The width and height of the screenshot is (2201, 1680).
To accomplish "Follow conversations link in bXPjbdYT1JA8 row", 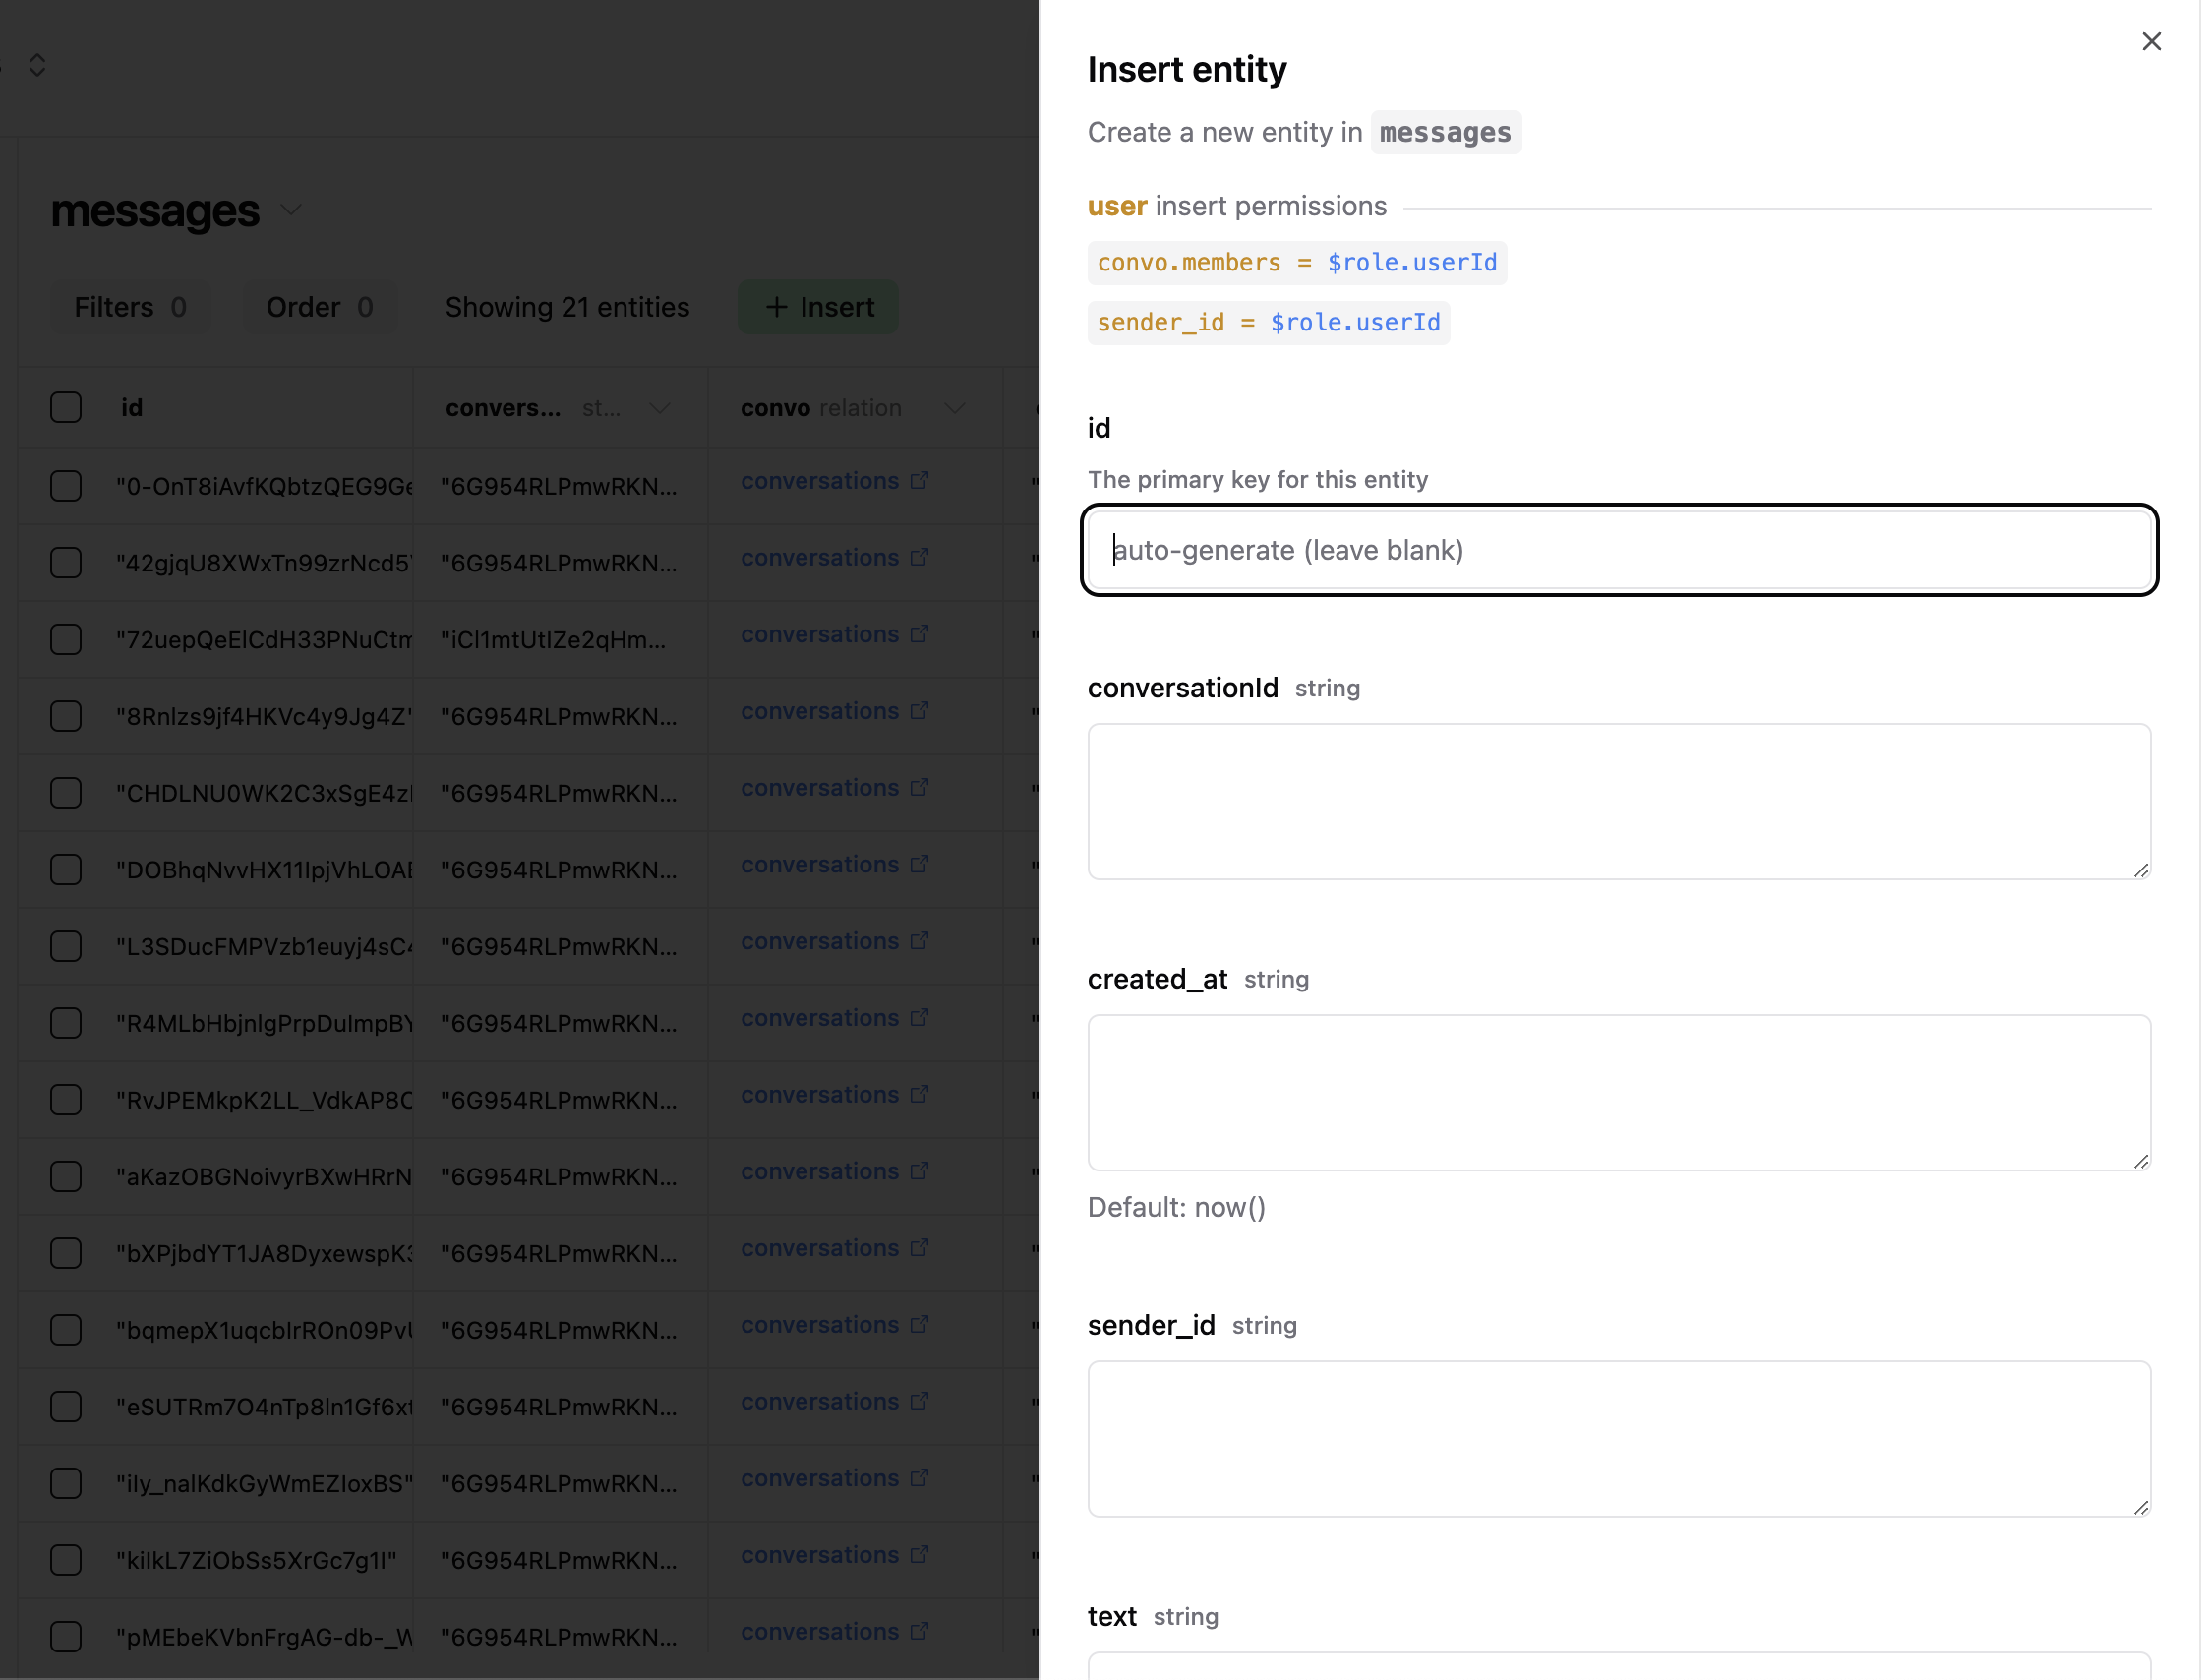I will tap(820, 1248).
